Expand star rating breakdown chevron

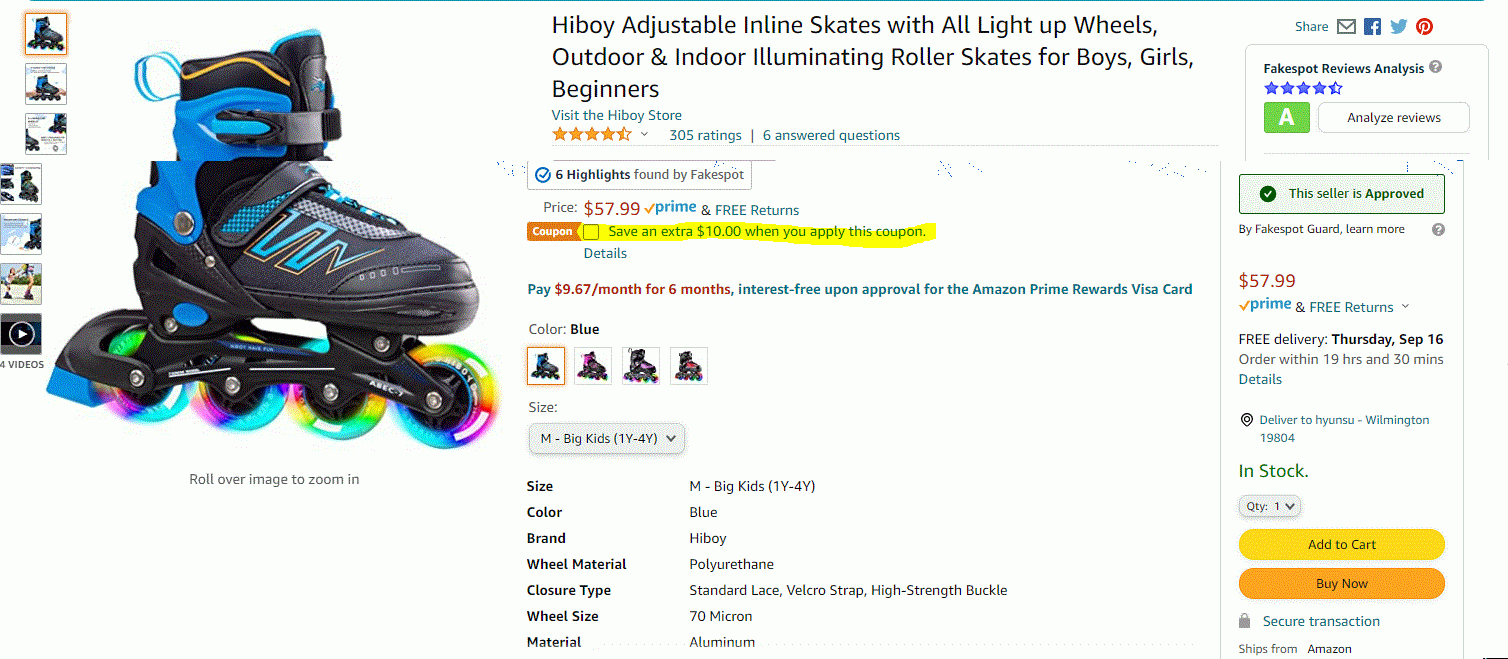(644, 134)
